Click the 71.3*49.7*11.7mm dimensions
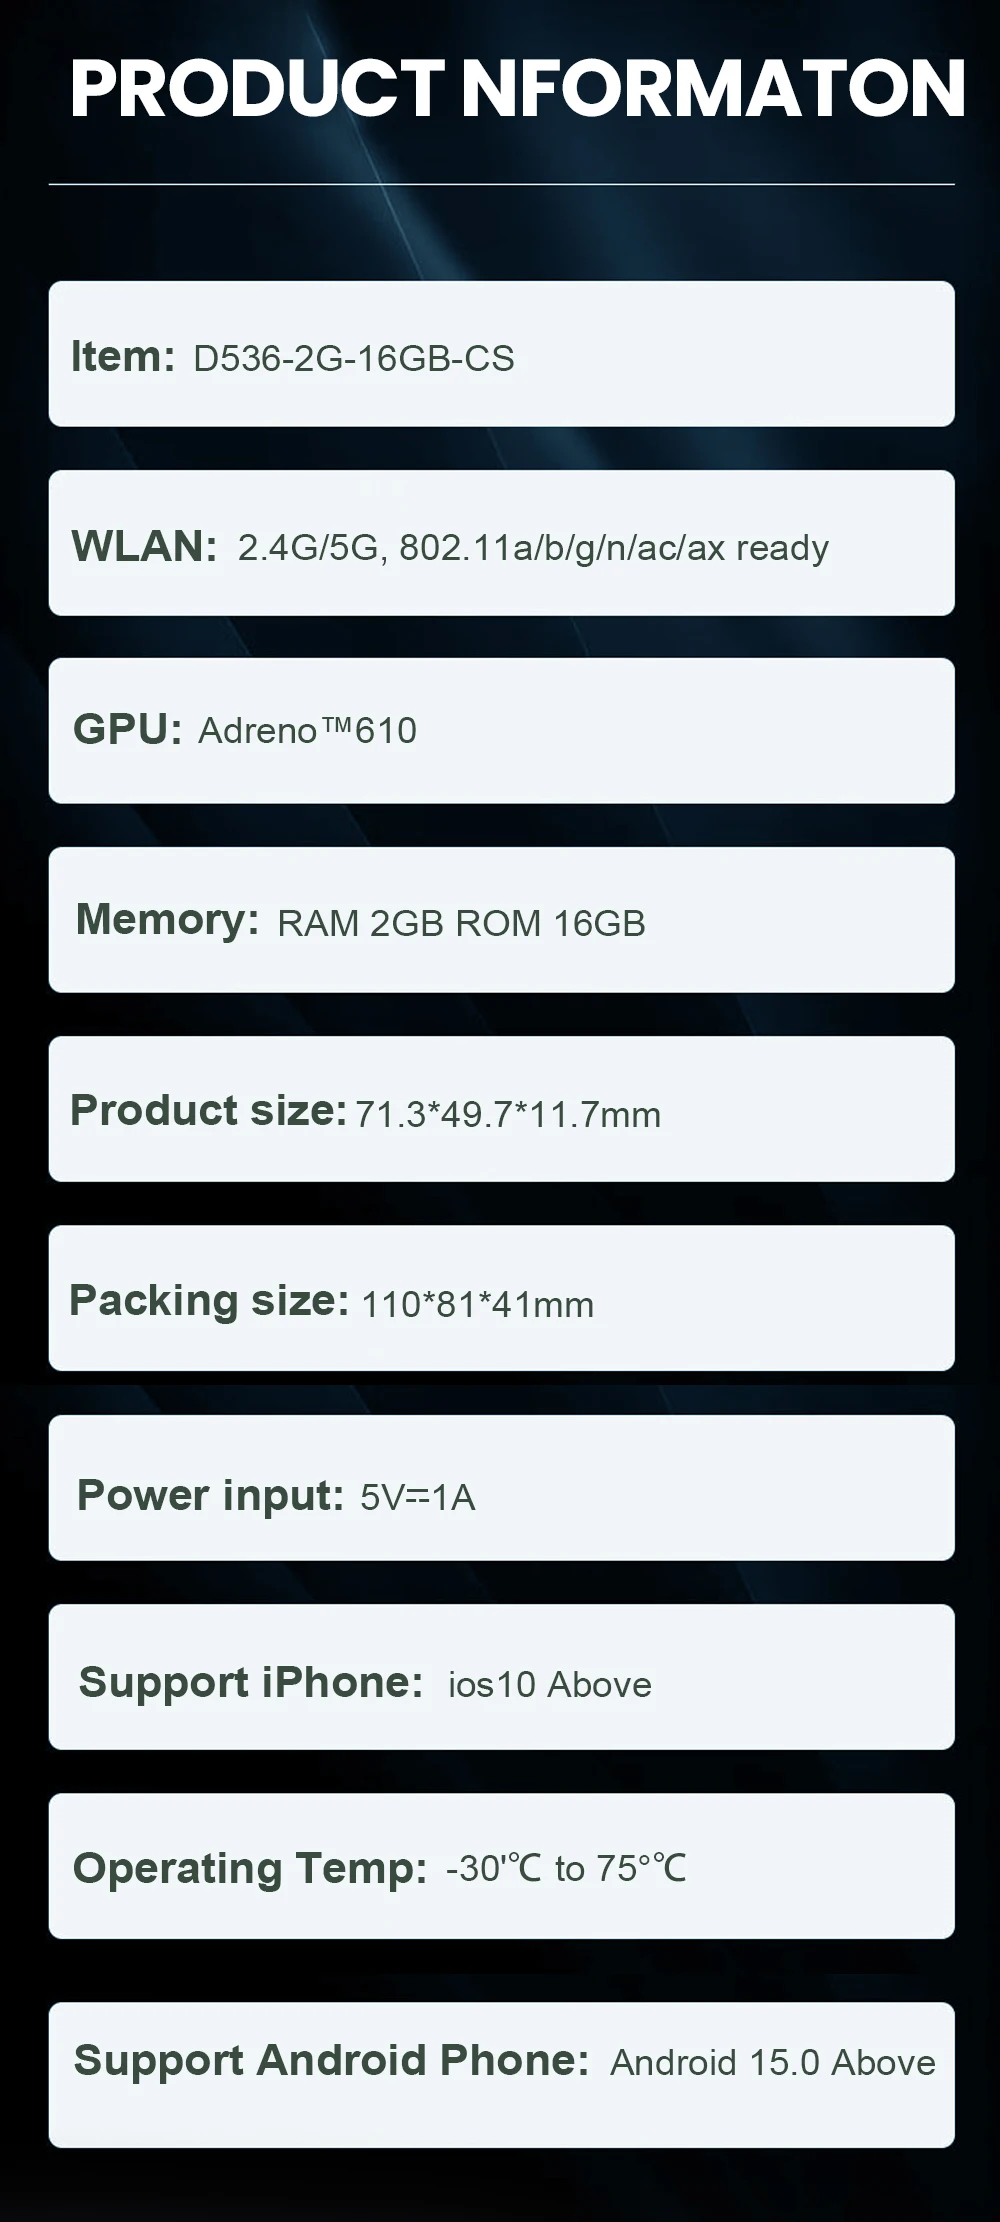The image size is (1000, 2222). click(x=508, y=1114)
